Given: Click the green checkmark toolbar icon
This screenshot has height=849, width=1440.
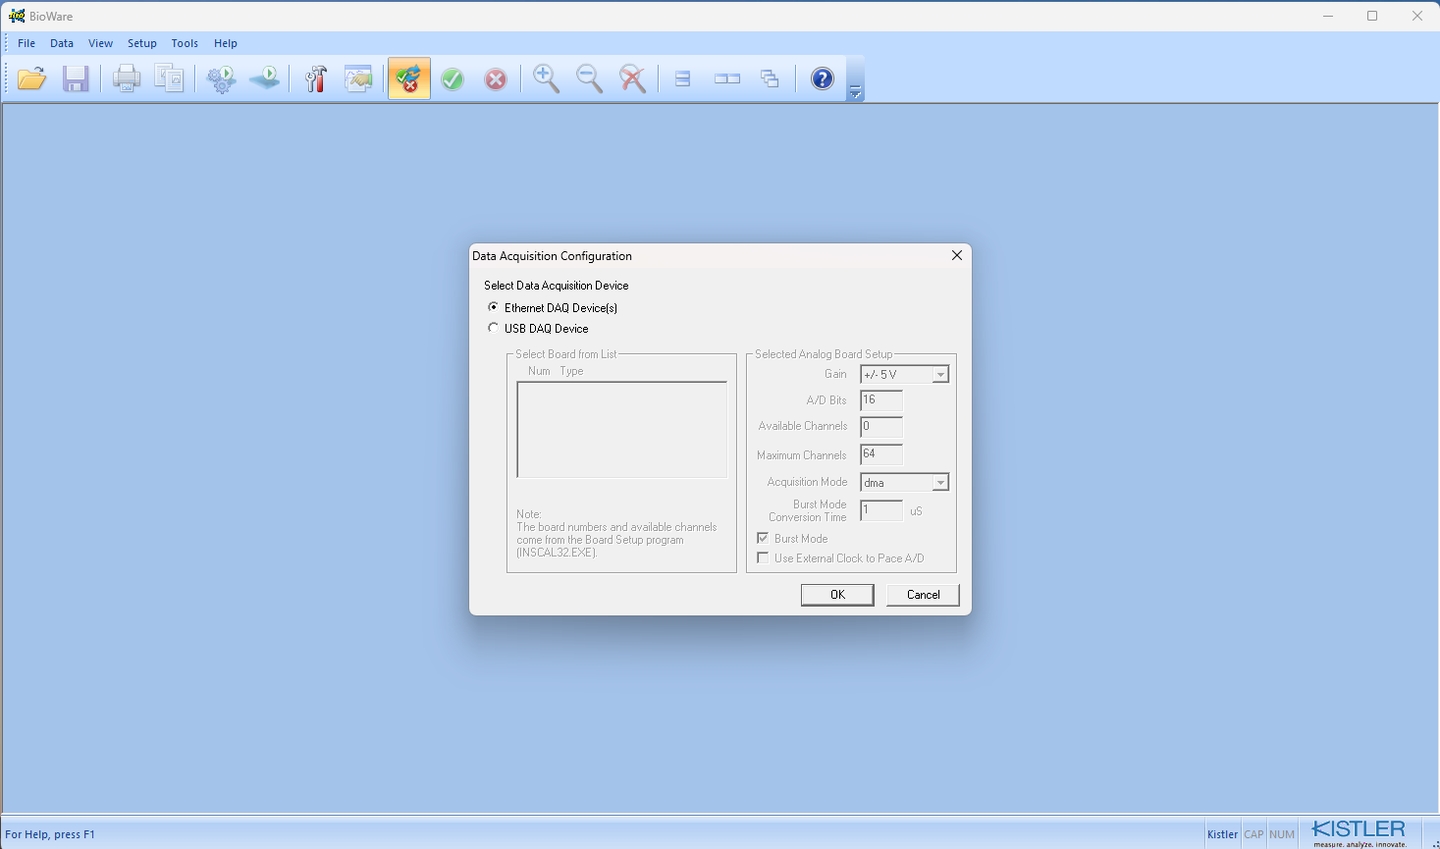Looking at the screenshot, I should (453, 79).
